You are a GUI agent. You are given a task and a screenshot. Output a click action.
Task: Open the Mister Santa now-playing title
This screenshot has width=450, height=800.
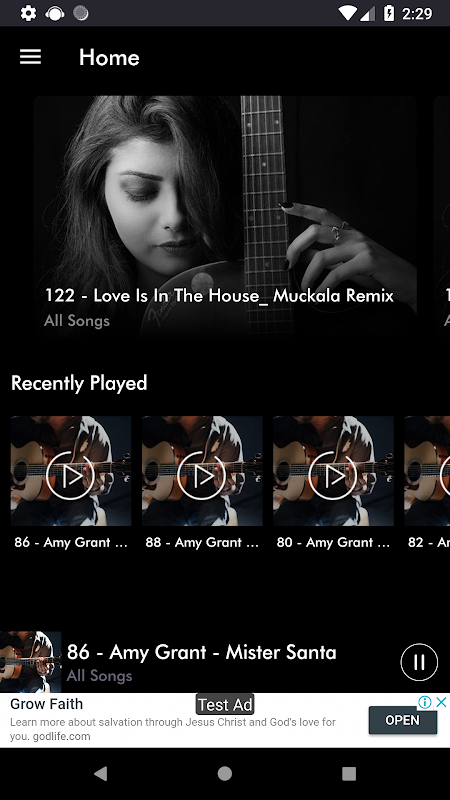[x=202, y=652]
